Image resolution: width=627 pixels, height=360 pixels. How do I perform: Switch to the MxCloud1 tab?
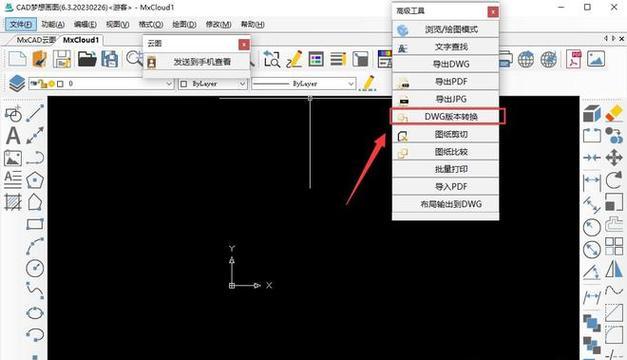click(x=81, y=40)
